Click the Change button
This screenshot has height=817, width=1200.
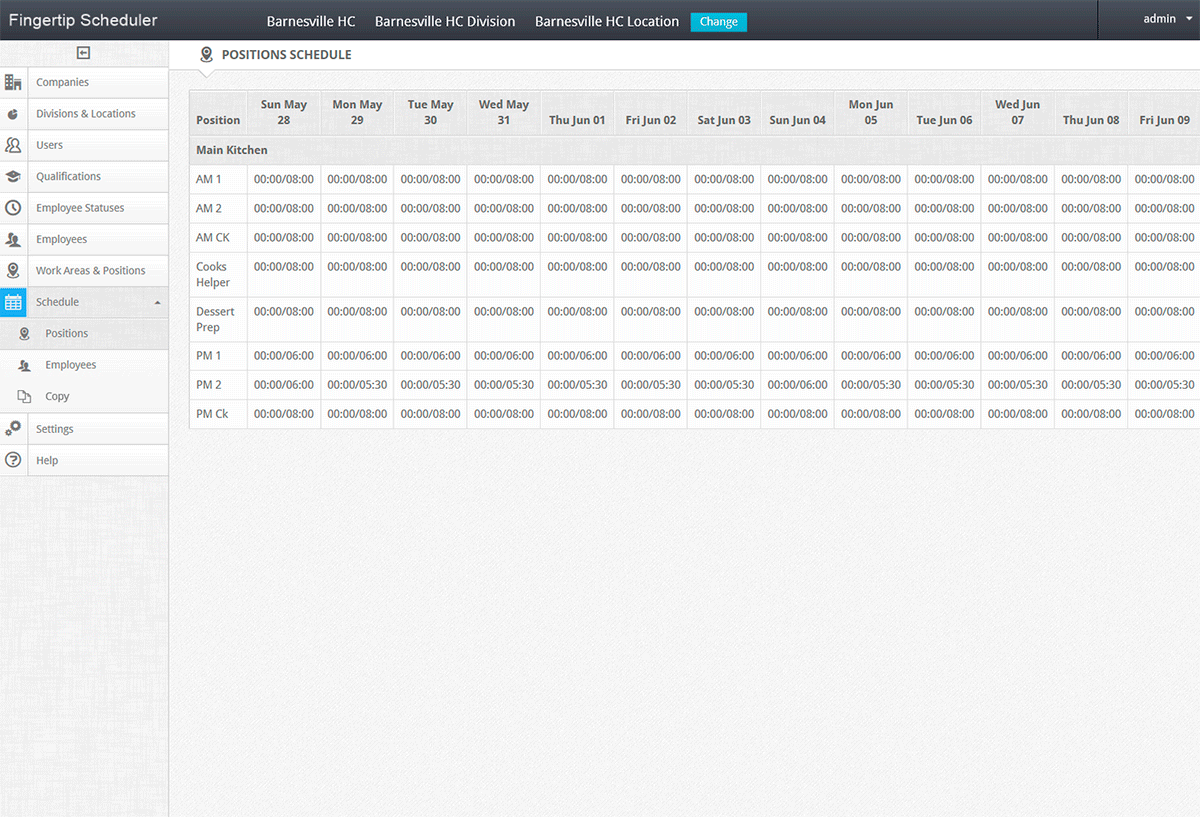click(x=719, y=21)
